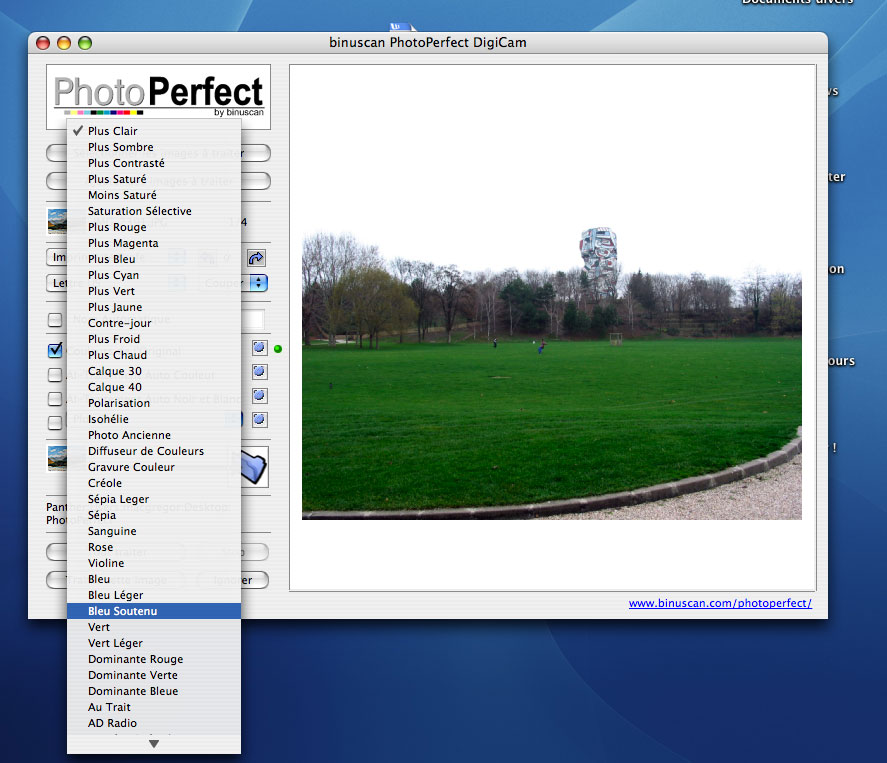Apply the plain Sépia tone
Viewport: 887px width, 763px height.
point(154,516)
